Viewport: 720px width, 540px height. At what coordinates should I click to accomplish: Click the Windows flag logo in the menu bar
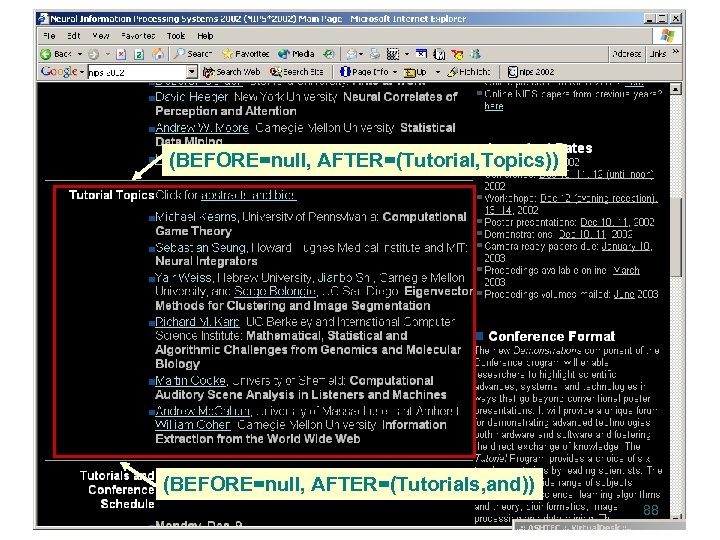(667, 36)
